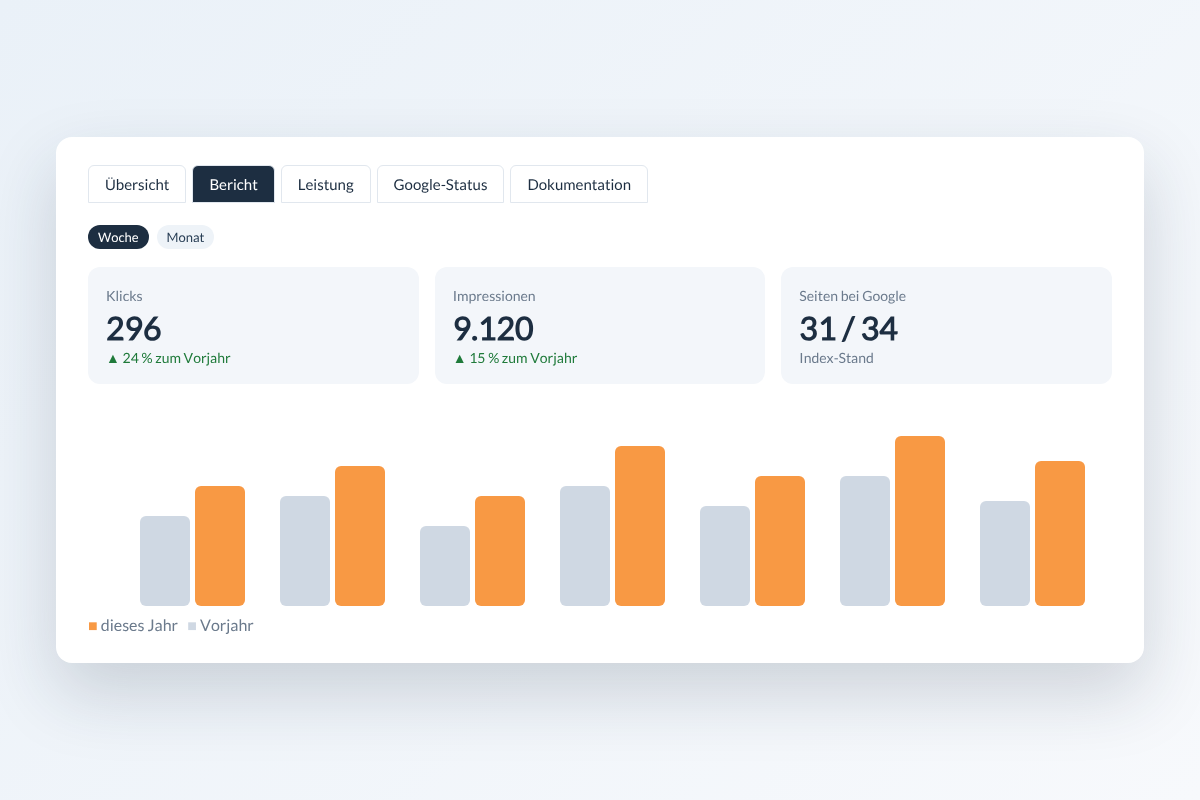The image size is (1200, 800).
Task: Click the last gray bar in chart
Action: click(x=1005, y=553)
